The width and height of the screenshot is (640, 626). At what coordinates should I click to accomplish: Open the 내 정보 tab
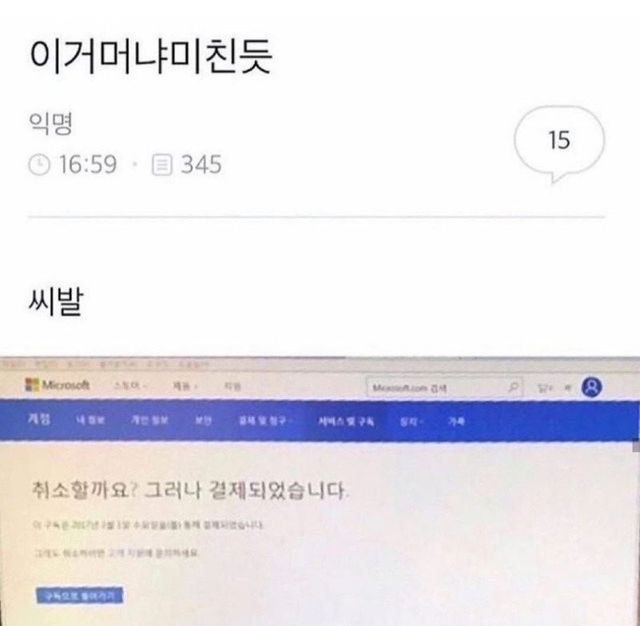[x=90, y=420]
